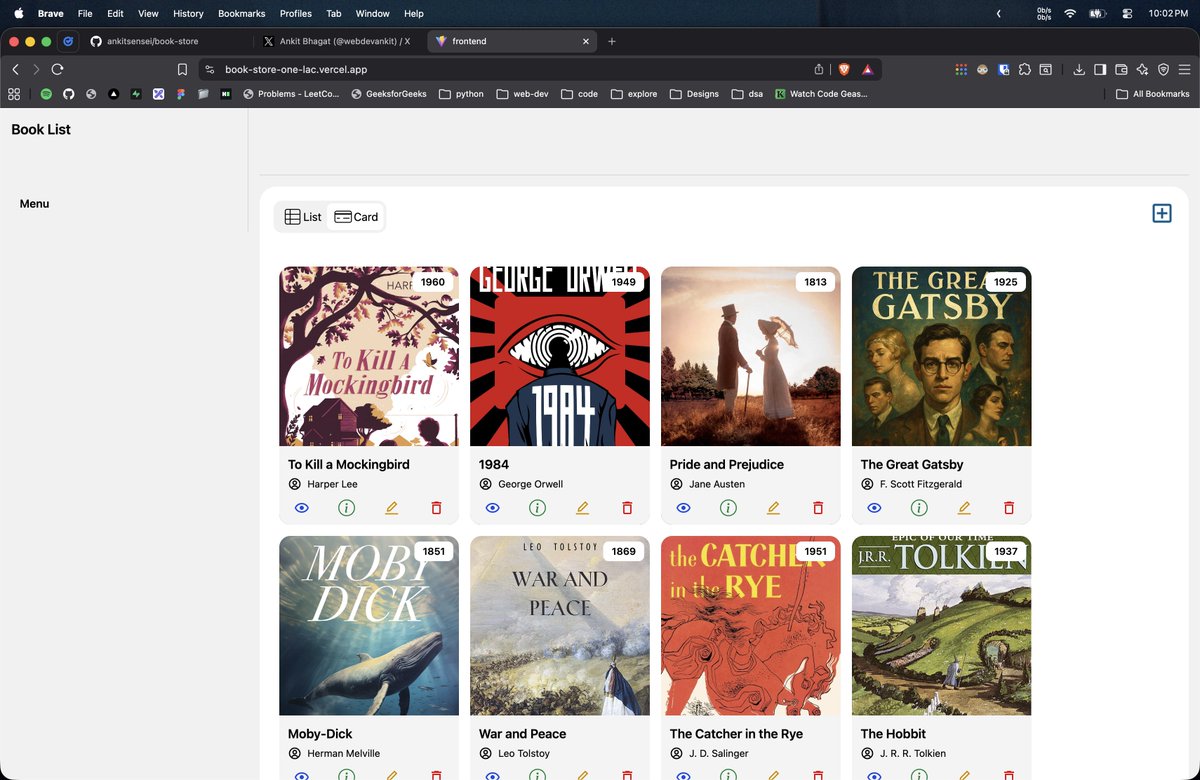Edit To Kill a Mockingbird pencil icon
This screenshot has height=780, width=1200.
pyautogui.click(x=391, y=508)
